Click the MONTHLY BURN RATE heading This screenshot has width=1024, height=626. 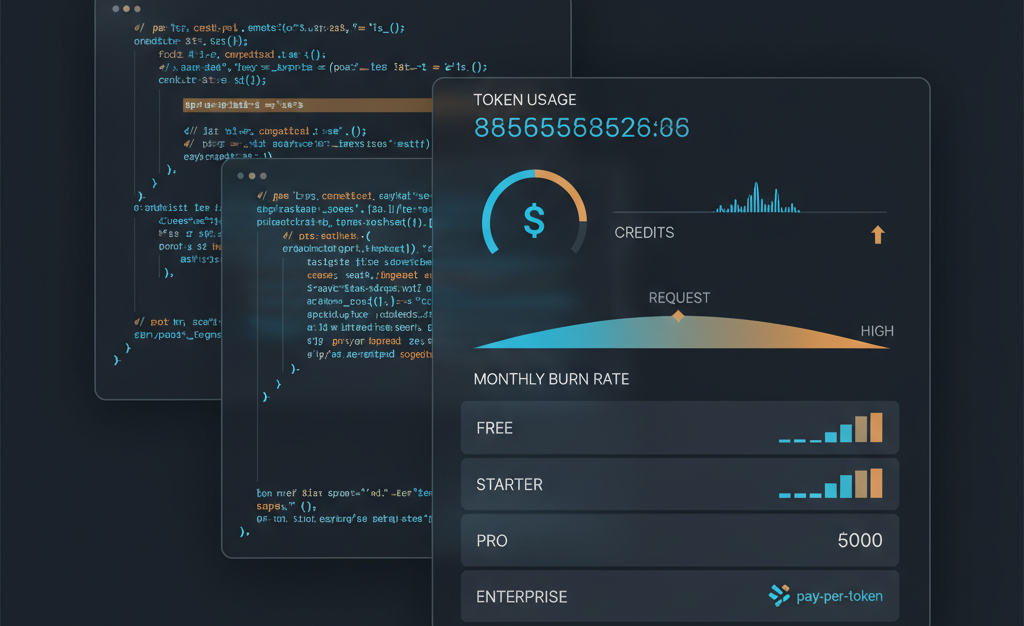(x=551, y=379)
